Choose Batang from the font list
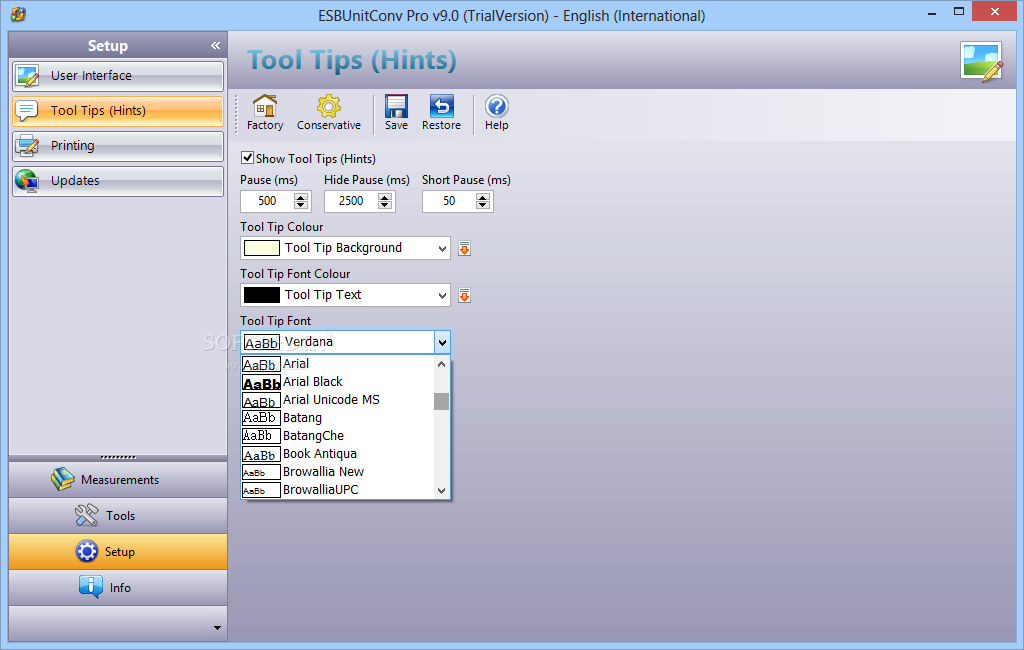The width and height of the screenshot is (1024, 650). coord(338,418)
